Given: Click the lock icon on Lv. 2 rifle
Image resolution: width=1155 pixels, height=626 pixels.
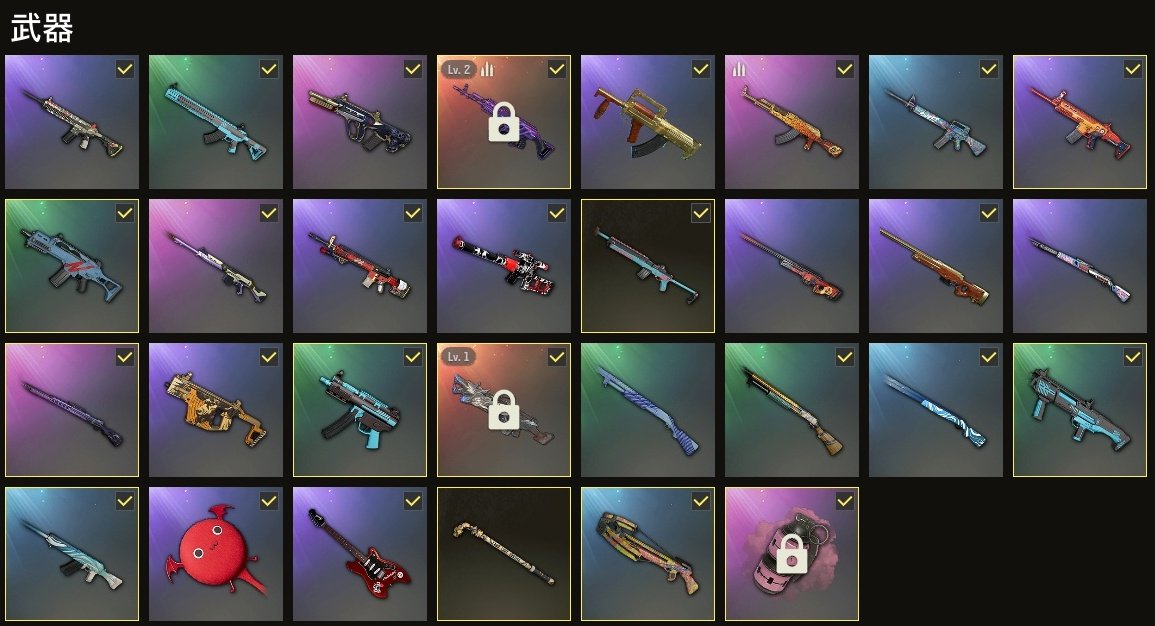Looking at the screenshot, I should coord(504,122).
